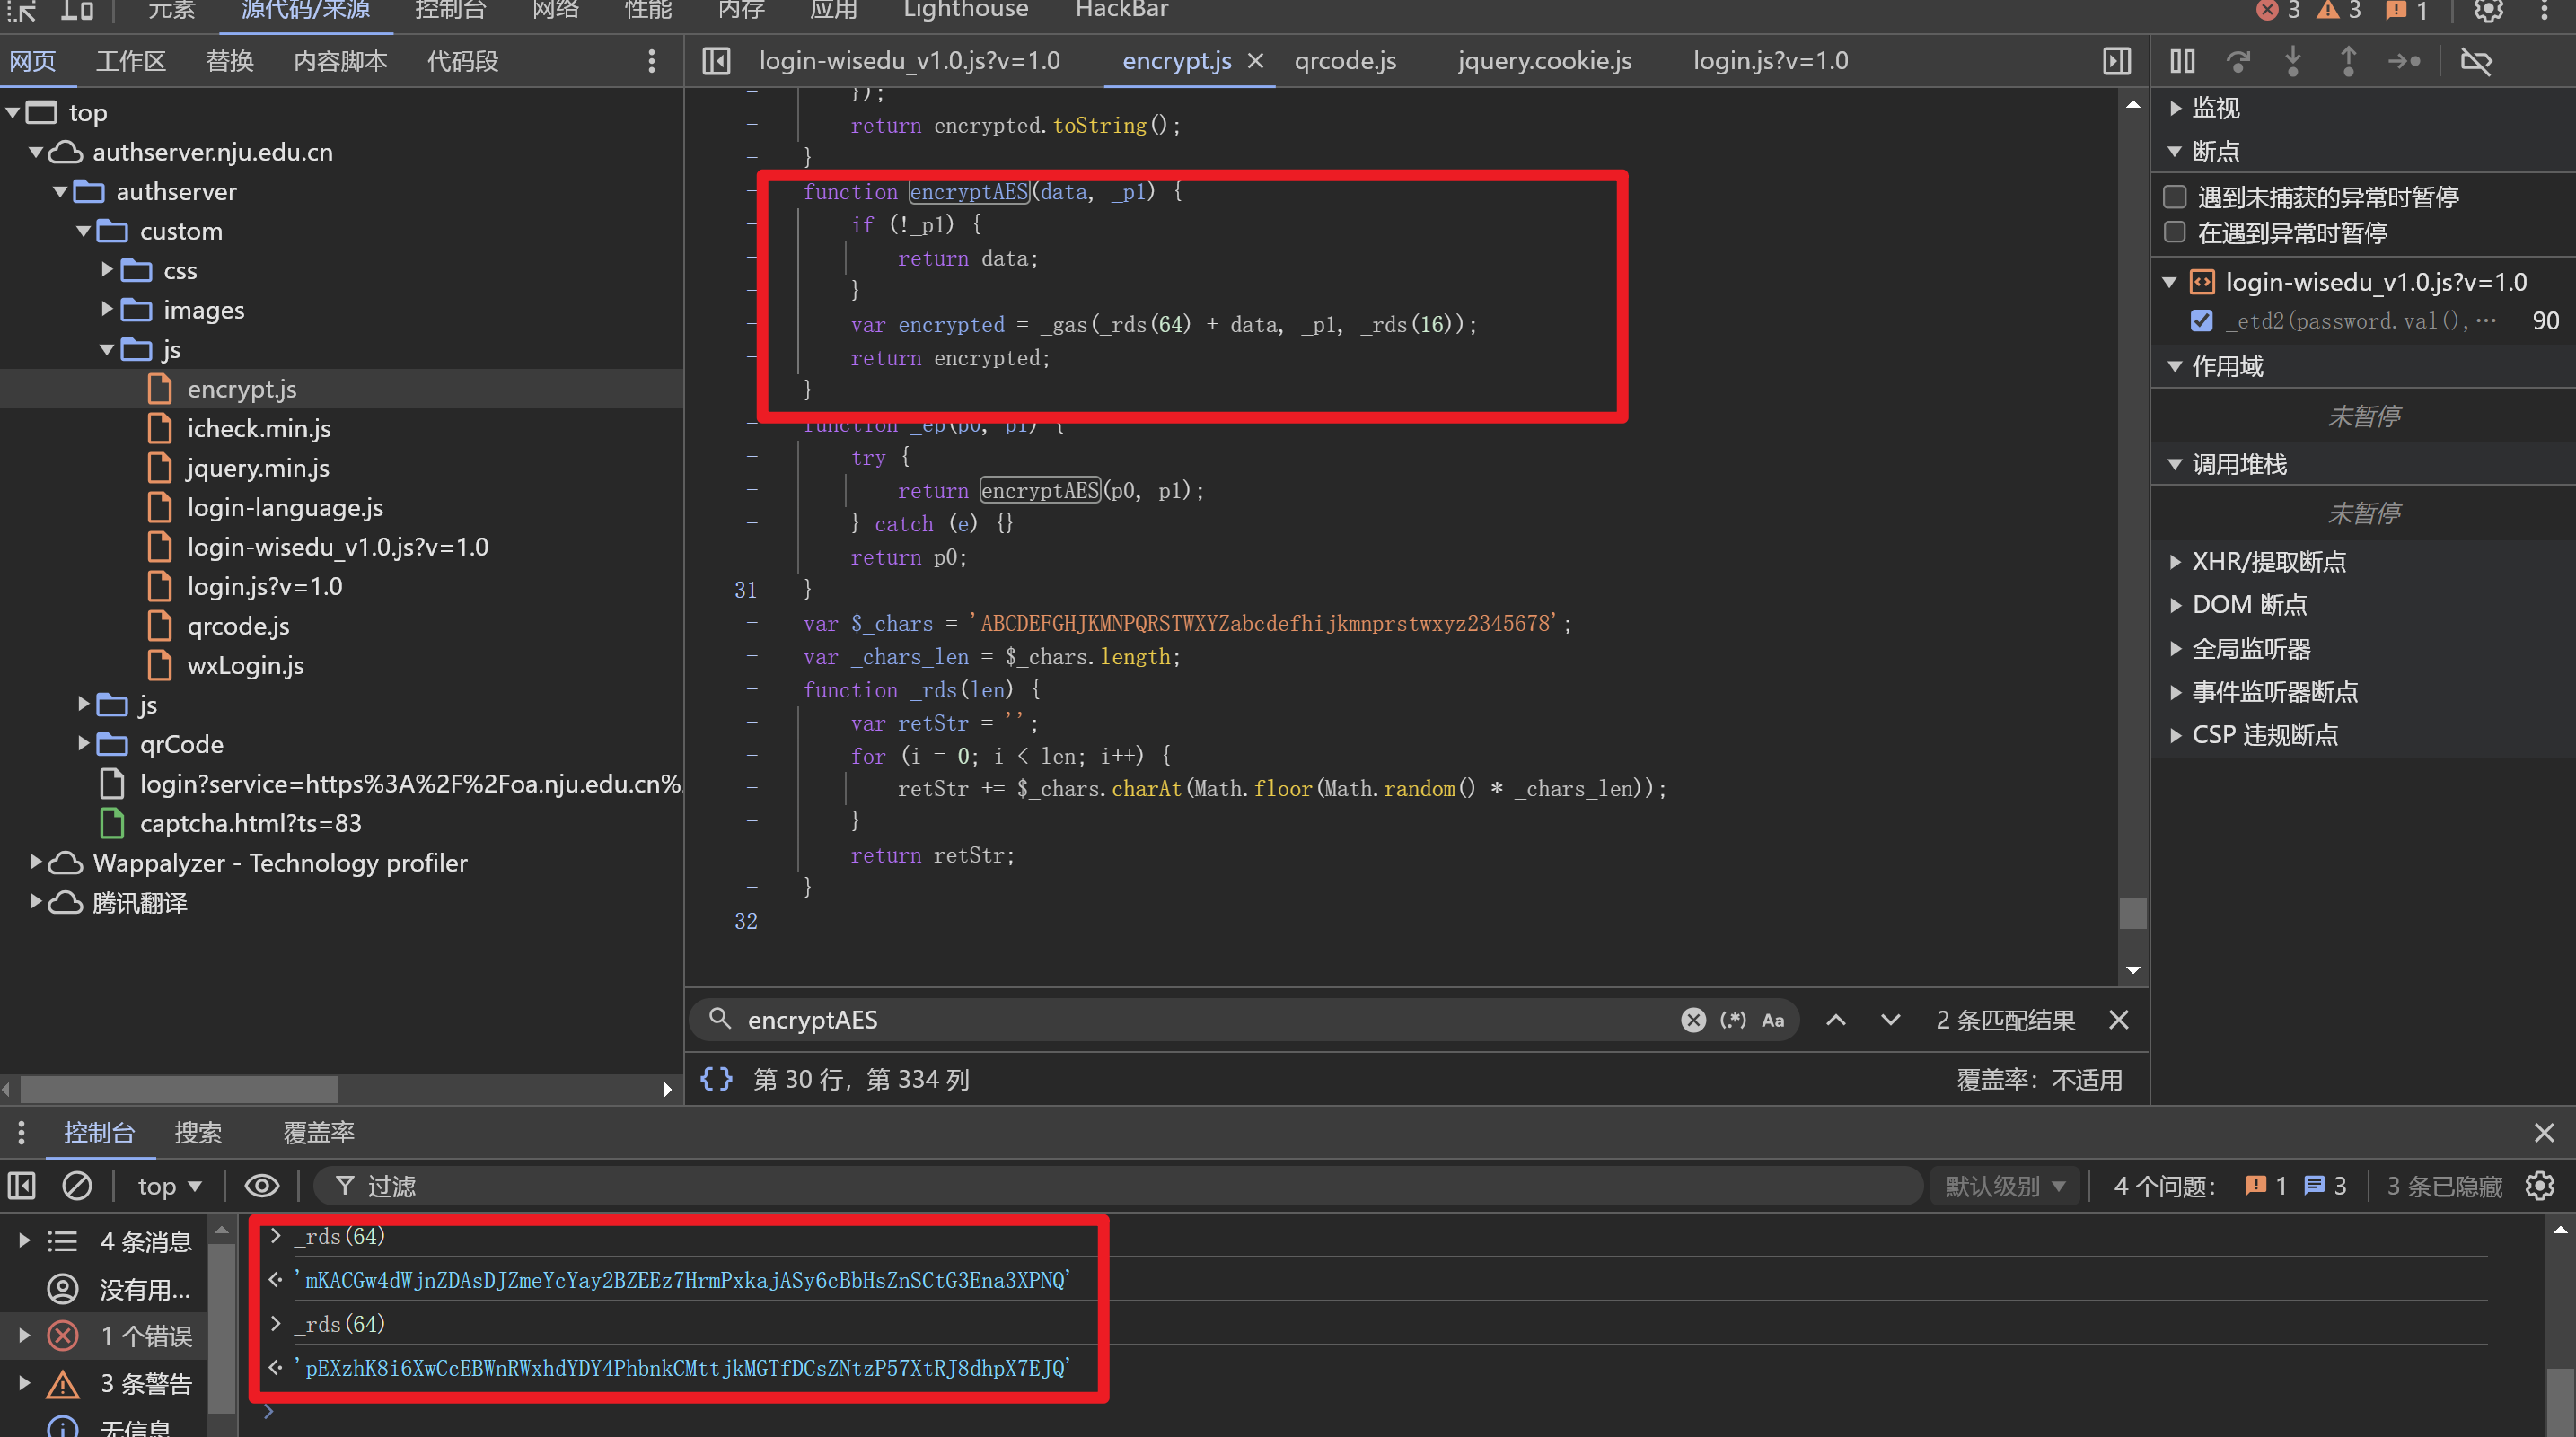Click the yellow warnings count badge
Screen dimensions: 2576x1437
tap(2339, 10)
